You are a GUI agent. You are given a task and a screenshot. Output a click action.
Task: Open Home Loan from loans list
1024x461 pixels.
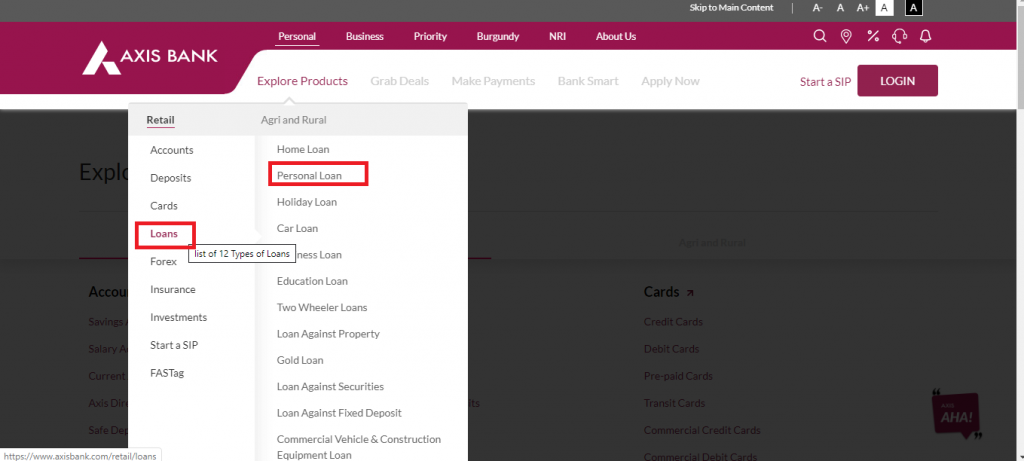303,150
